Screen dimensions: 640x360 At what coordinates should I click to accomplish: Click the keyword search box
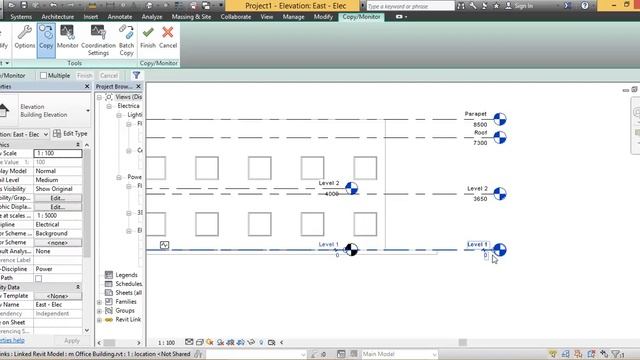point(410,6)
